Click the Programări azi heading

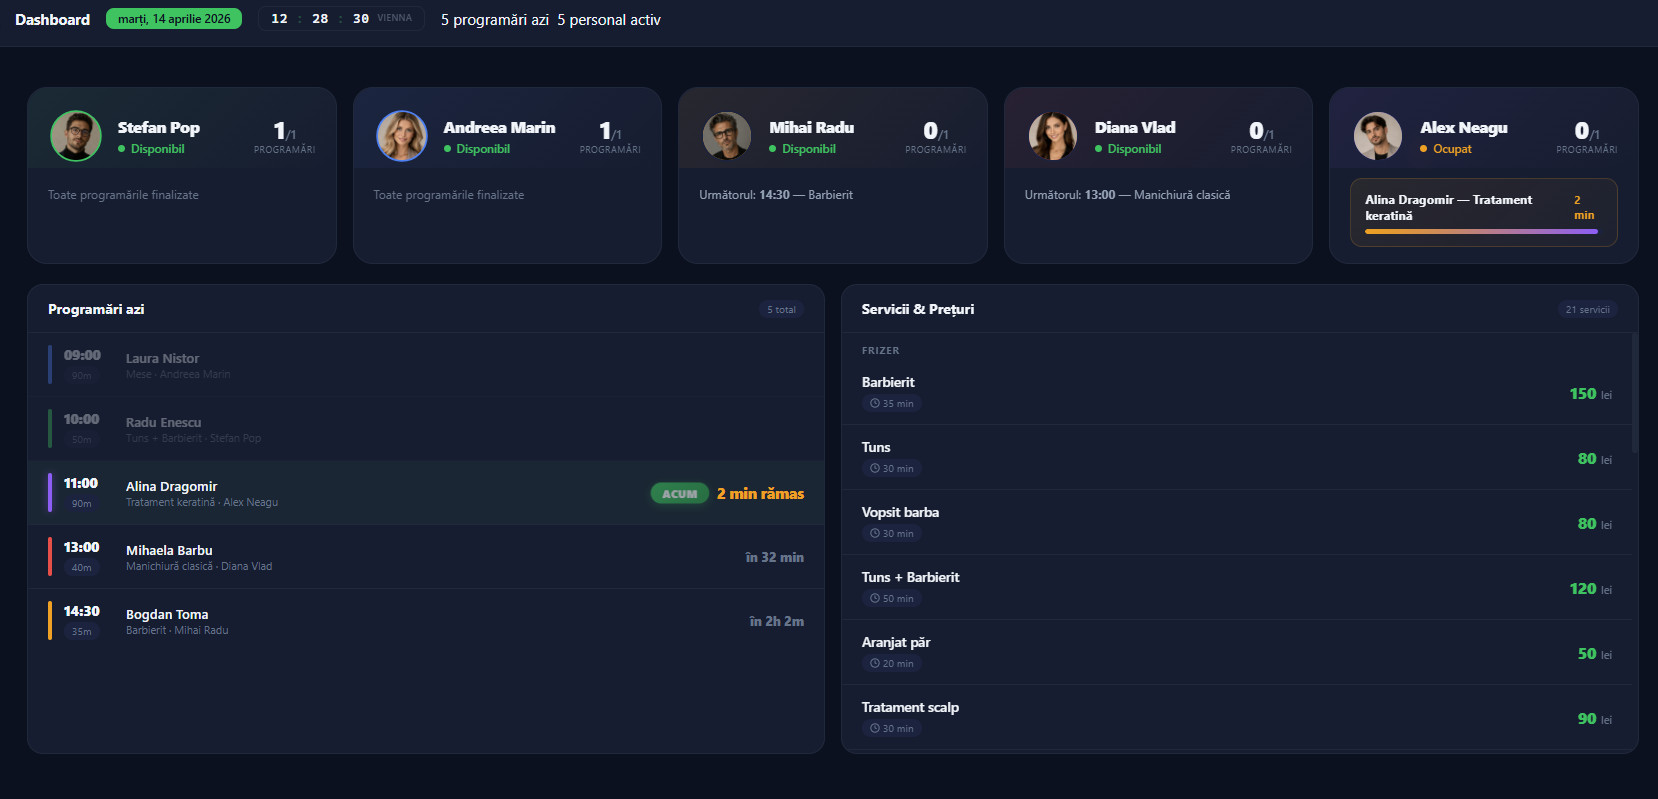pyautogui.click(x=96, y=310)
